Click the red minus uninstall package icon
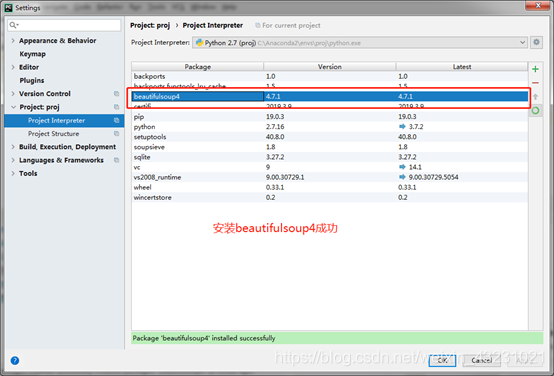This screenshot has height=376, width=554. tap(535, 83)
